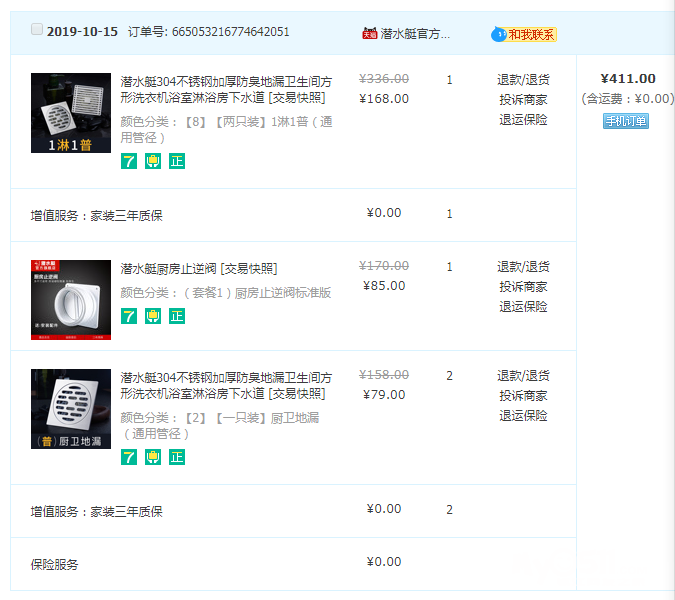675x600 pixels.
Task: Click 退运保险 for the kitchen check valve
Action: [523, 306]
